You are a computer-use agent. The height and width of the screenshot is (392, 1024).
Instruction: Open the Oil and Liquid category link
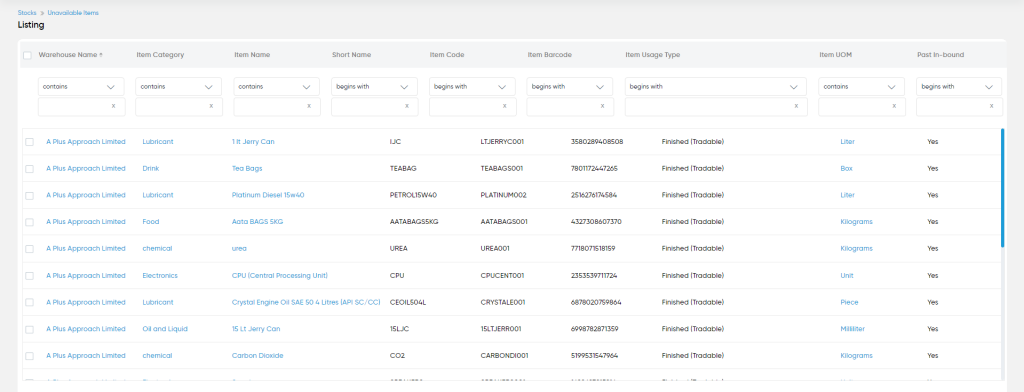(165, 329)
